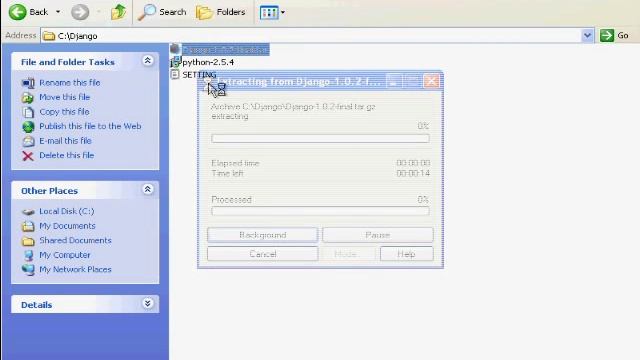Select the python-2.5.4 file name
The image size is (640, 360).
[208, 62]
